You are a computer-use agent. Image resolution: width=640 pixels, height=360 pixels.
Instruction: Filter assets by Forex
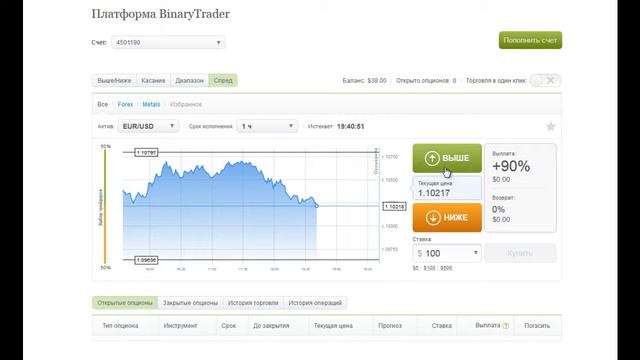(x=125, y=104)
